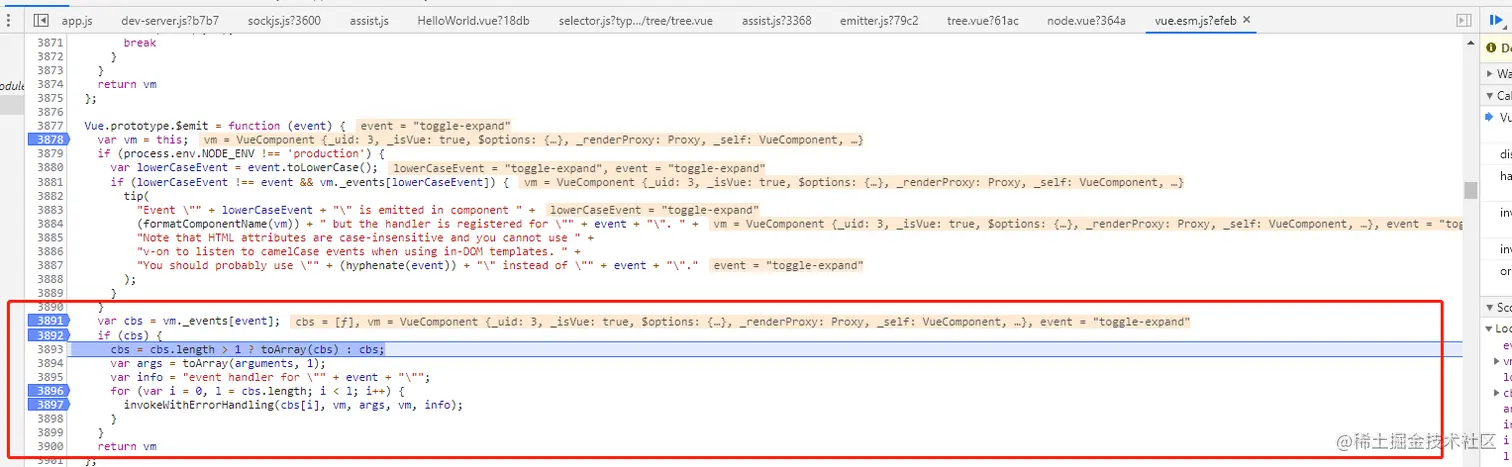The width and height of the screenshot is (1512, 467).
Task: Expand the vm variable in scope
Action: click(x=1498, y=361)
